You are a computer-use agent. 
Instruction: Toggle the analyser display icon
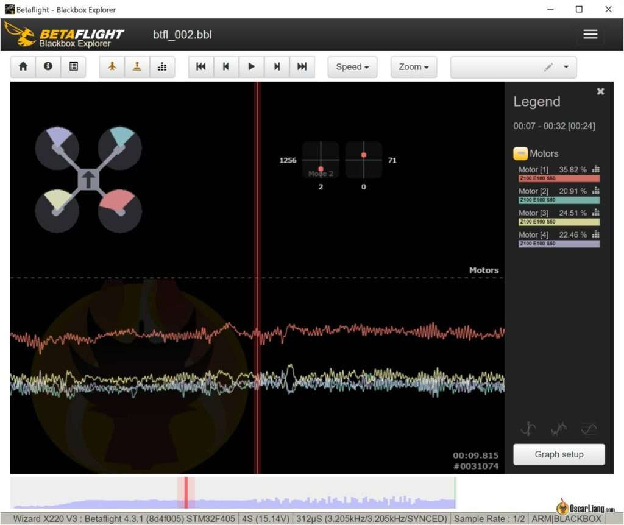pyautogui.click(x=162, y=67)
